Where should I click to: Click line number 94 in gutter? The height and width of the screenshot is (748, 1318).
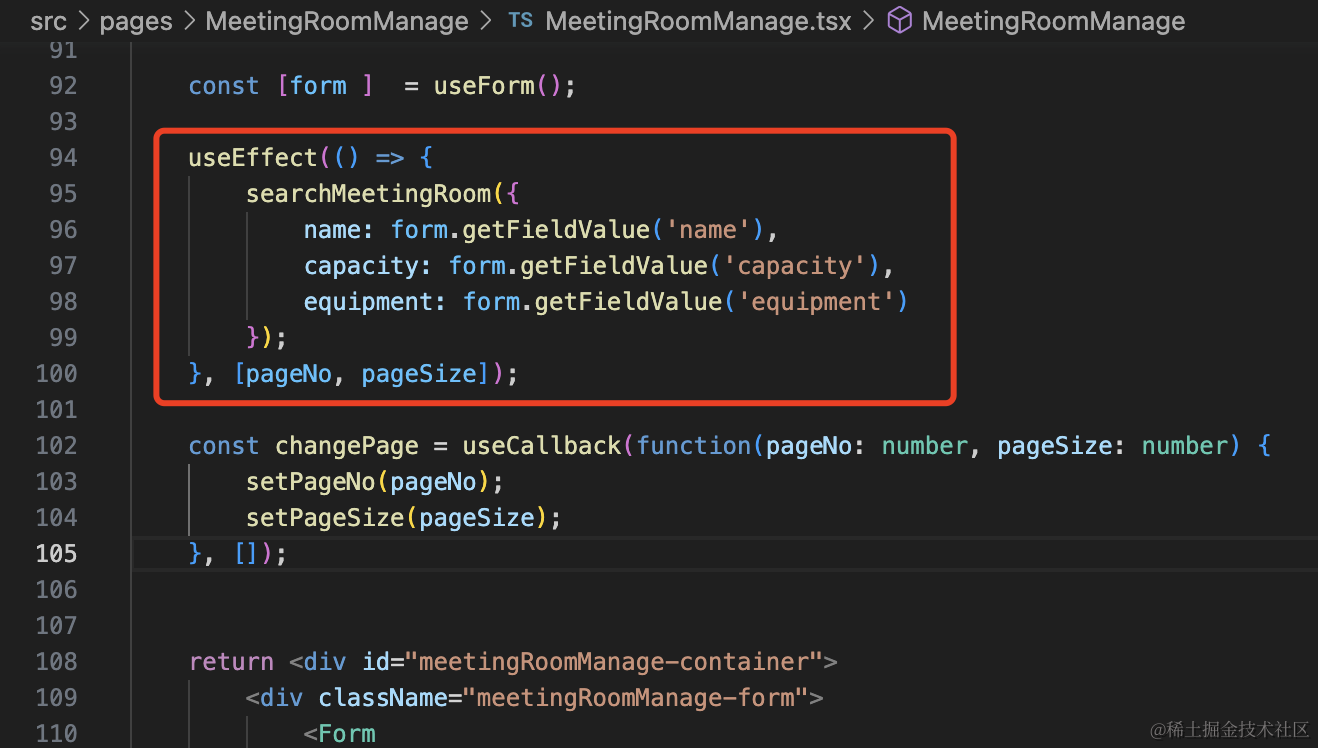(x=62, y=157)
